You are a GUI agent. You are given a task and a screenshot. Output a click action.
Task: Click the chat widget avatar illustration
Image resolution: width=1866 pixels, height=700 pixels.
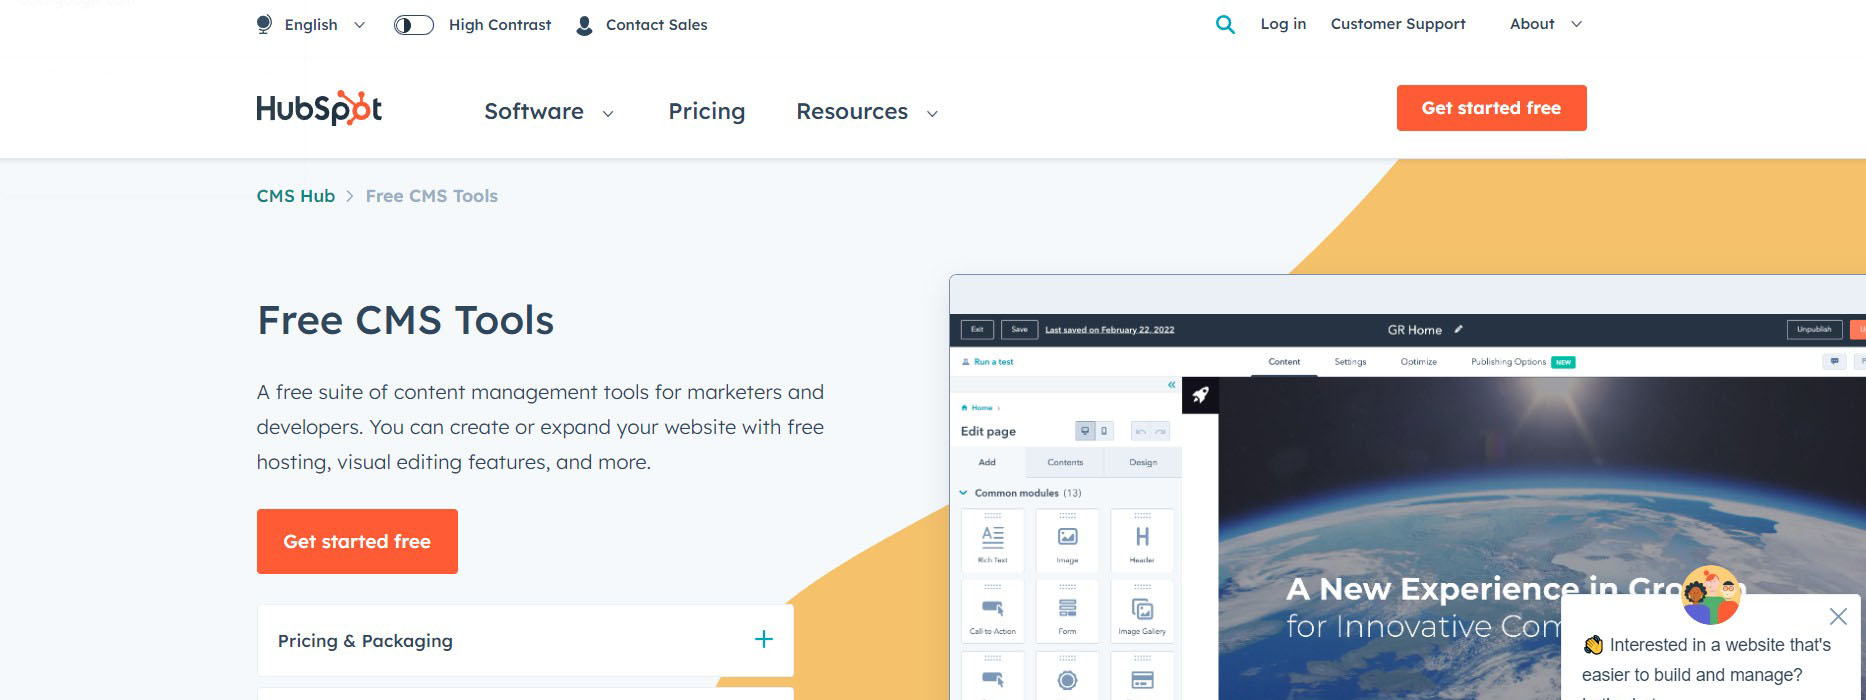click(x=1711, y=595)
